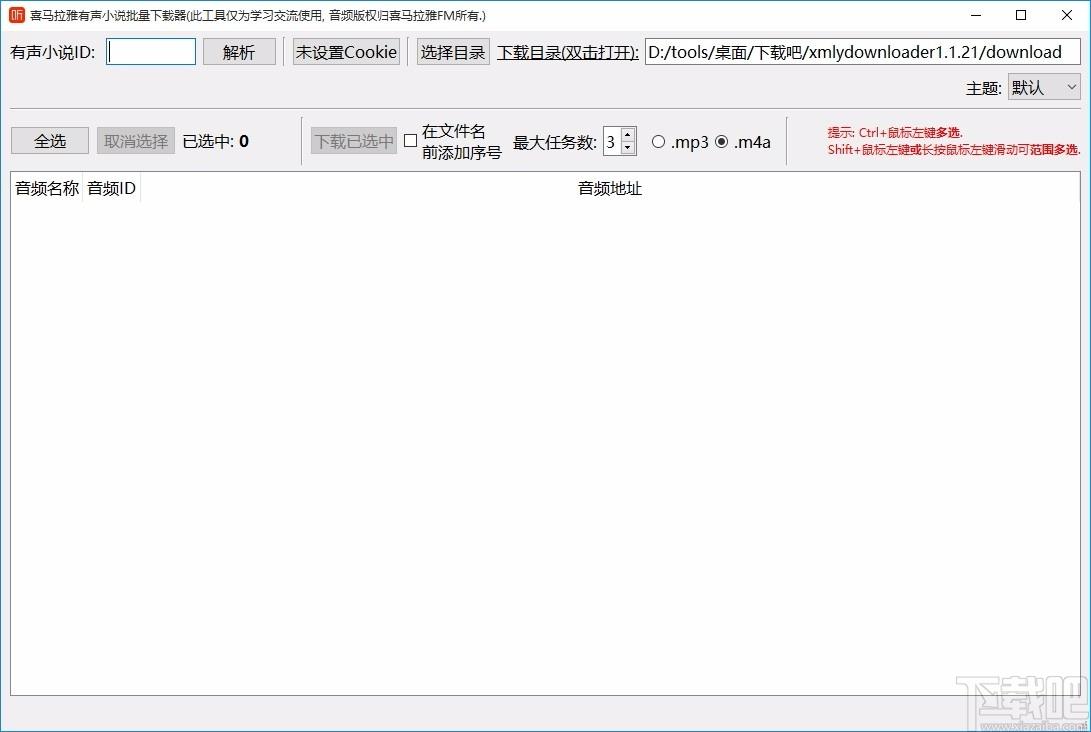
Task: Increase 最大任务数 with the up arrow
Action: tap(628, 136)
